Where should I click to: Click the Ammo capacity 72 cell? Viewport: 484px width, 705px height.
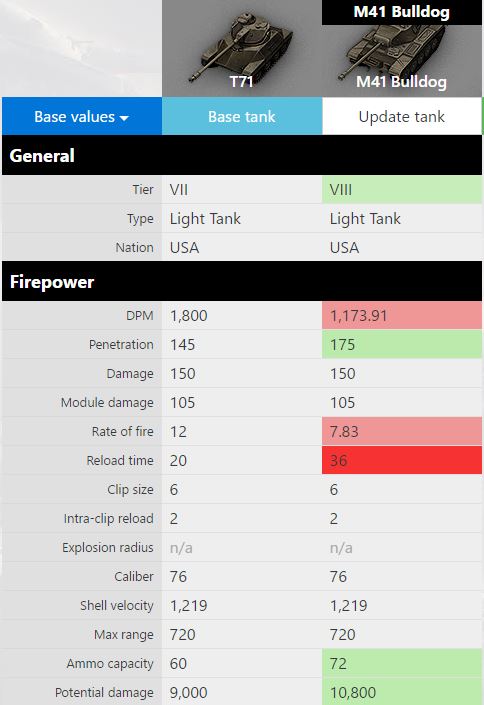pyautogui.click(x=402, y=663)
